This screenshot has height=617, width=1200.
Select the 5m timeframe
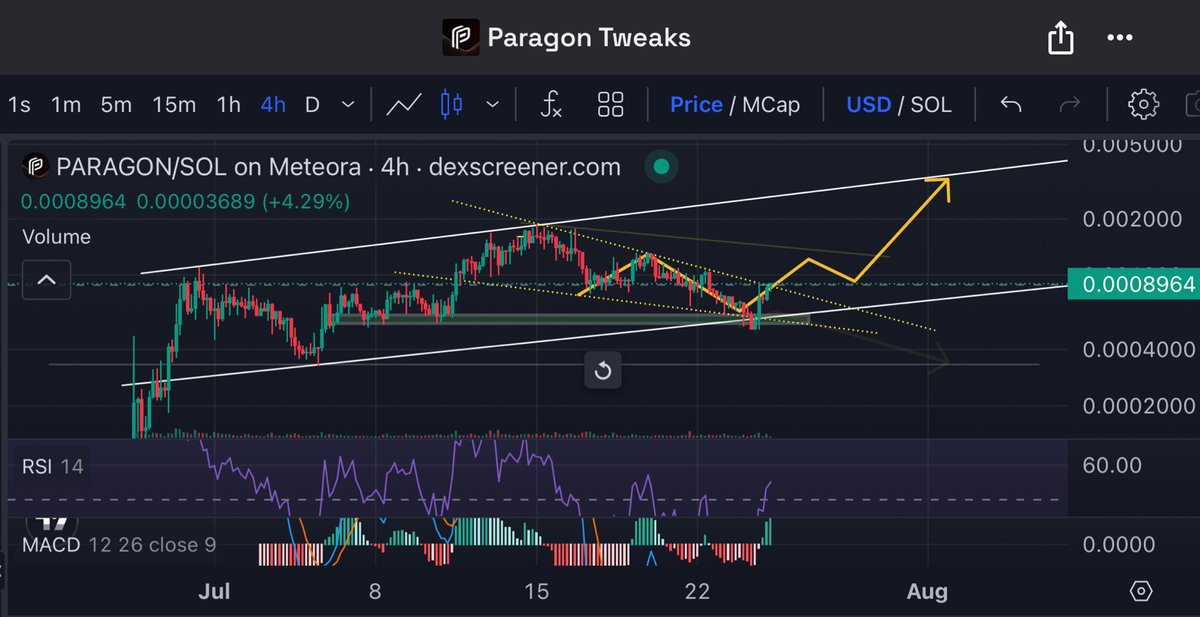tap(117, 104)
